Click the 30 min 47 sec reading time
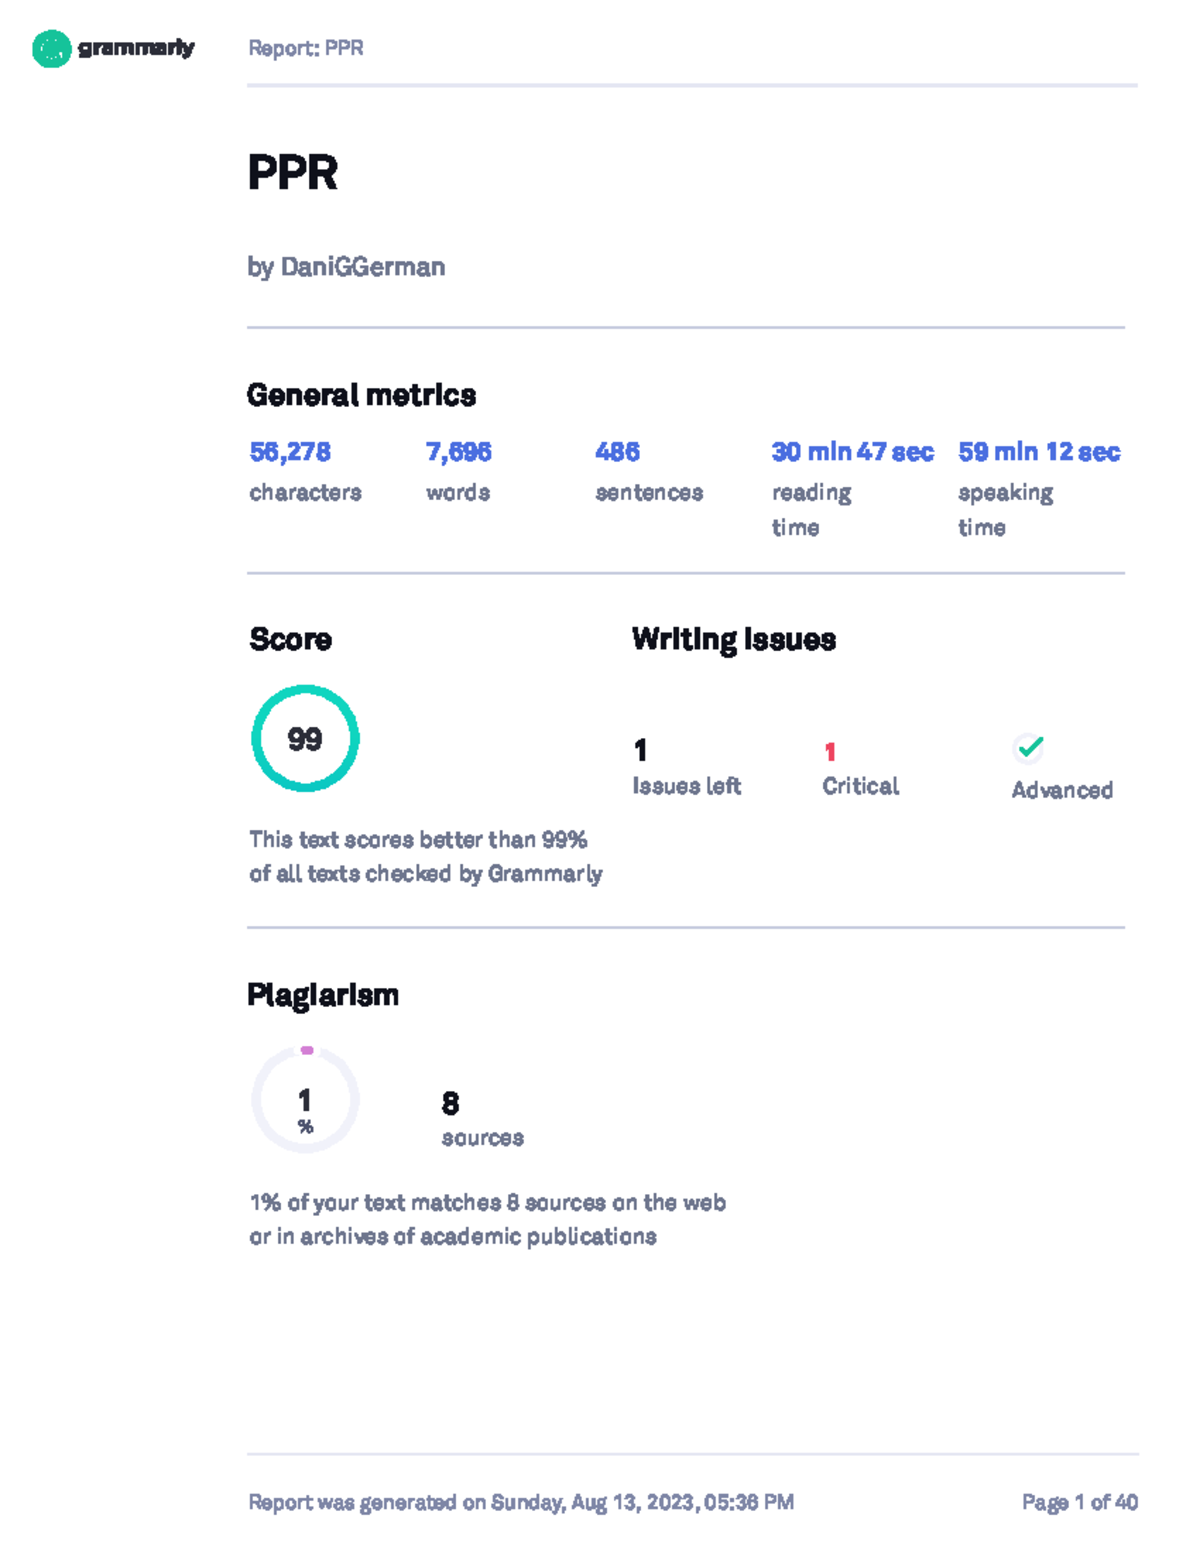The height and width of the screenshot is (1553, 1200). click(852, 452)
